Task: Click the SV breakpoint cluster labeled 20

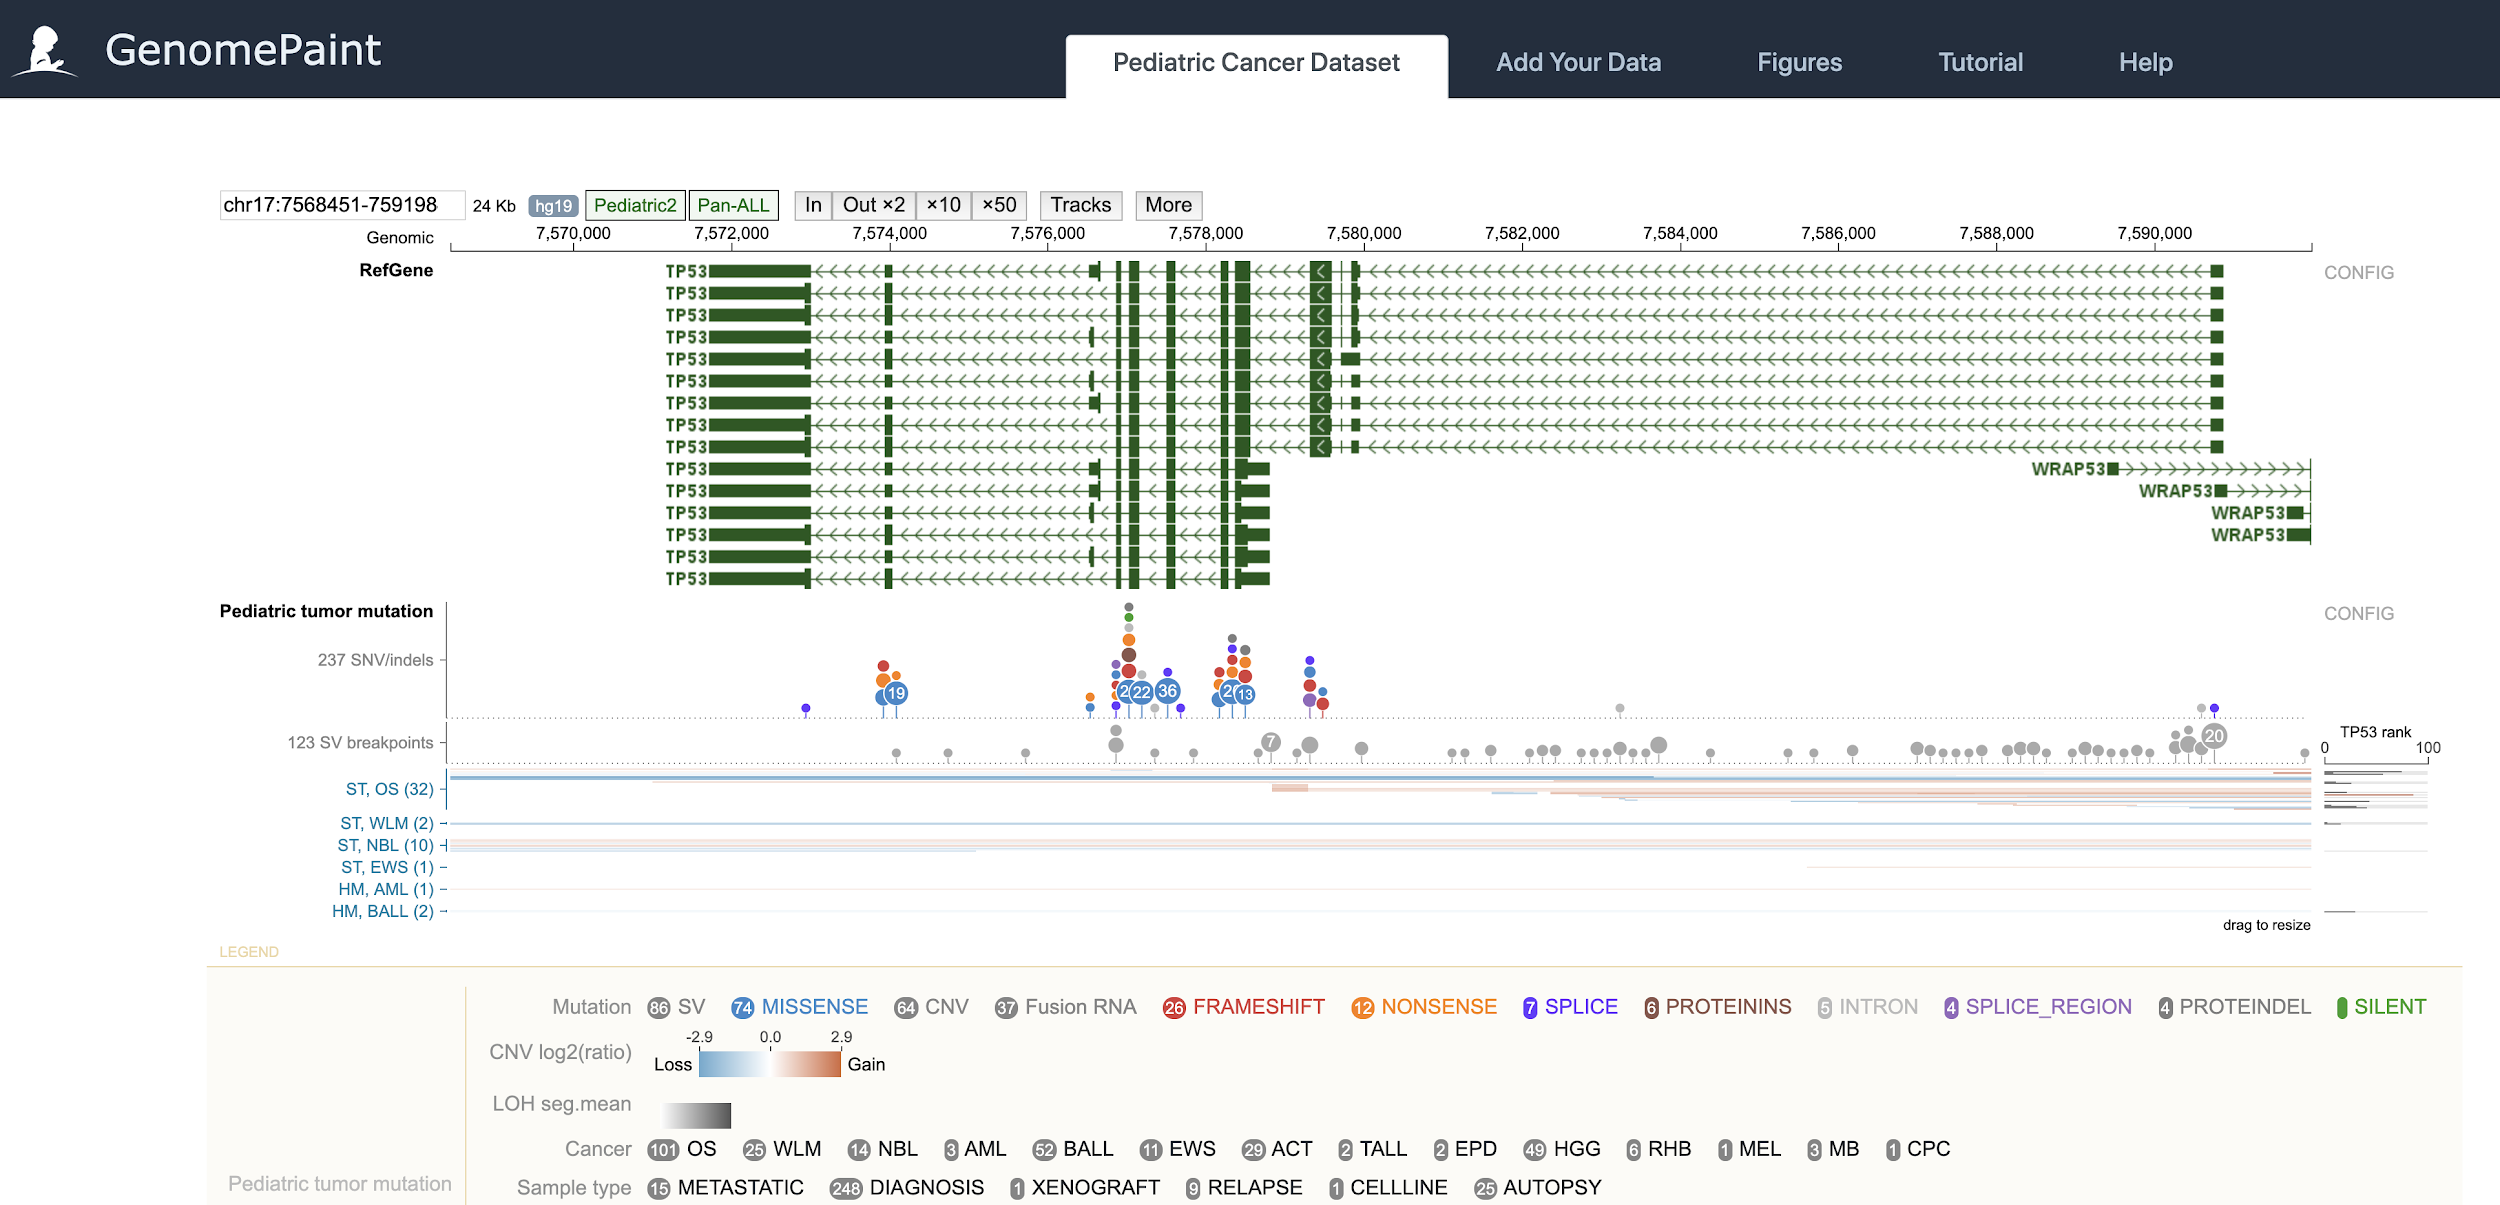Action: 2214,736
